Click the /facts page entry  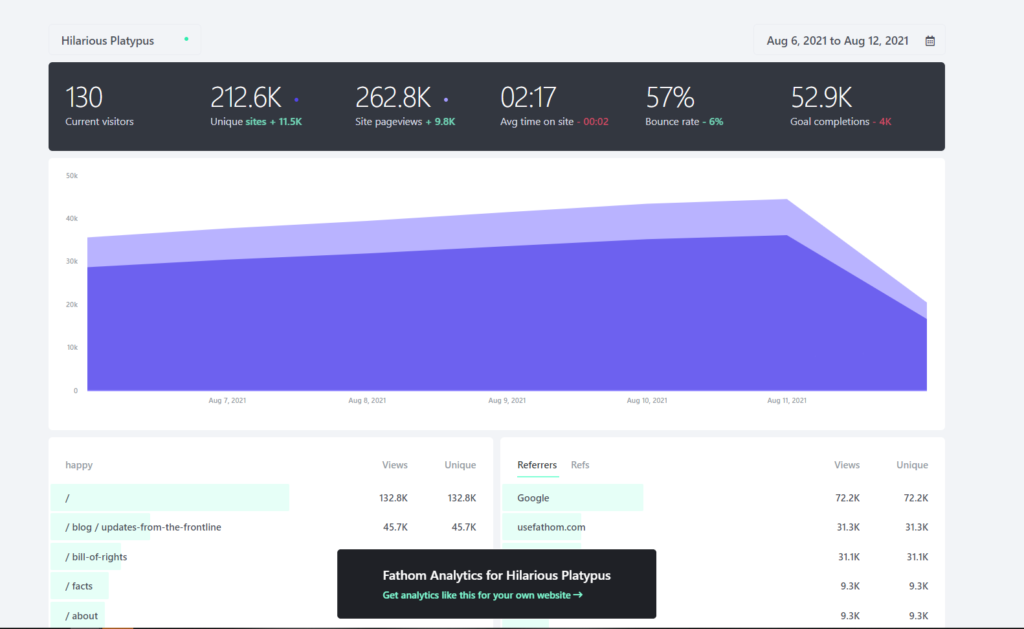[x=82, y=586]
